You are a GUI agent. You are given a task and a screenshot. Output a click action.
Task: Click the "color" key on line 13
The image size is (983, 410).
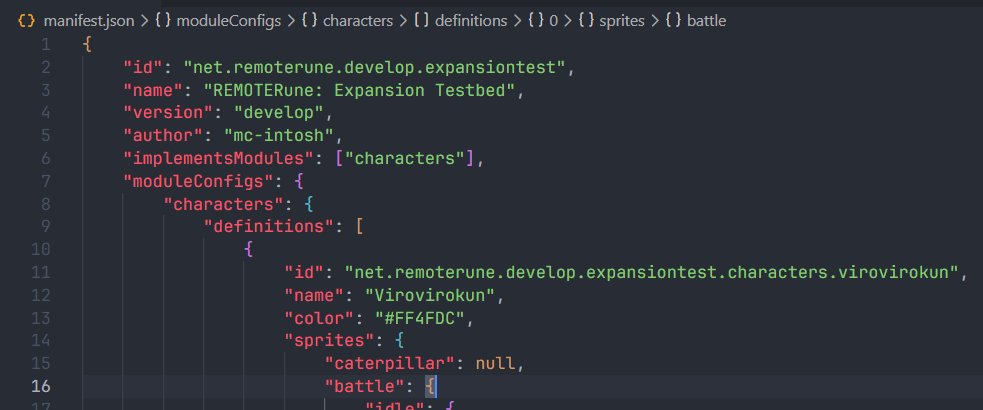click(x=318, y=318)
